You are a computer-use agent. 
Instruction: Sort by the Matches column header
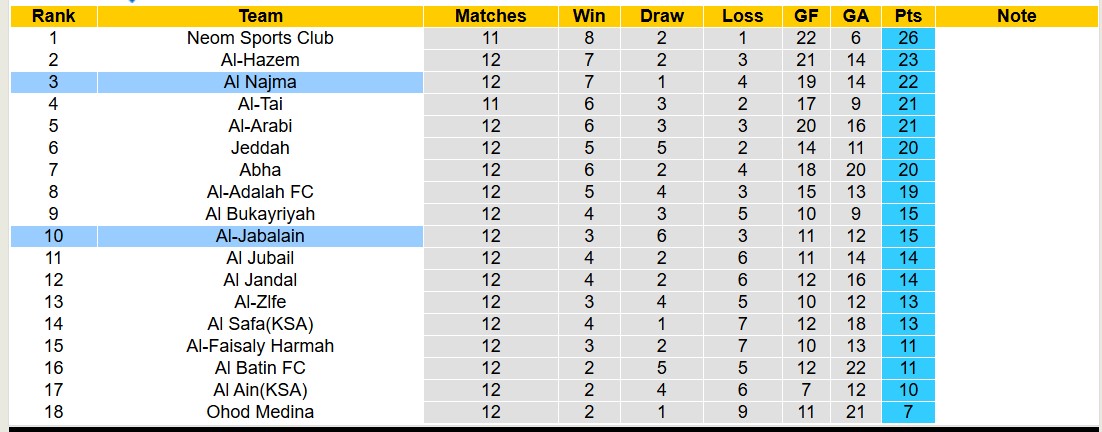tap(490, 16)
